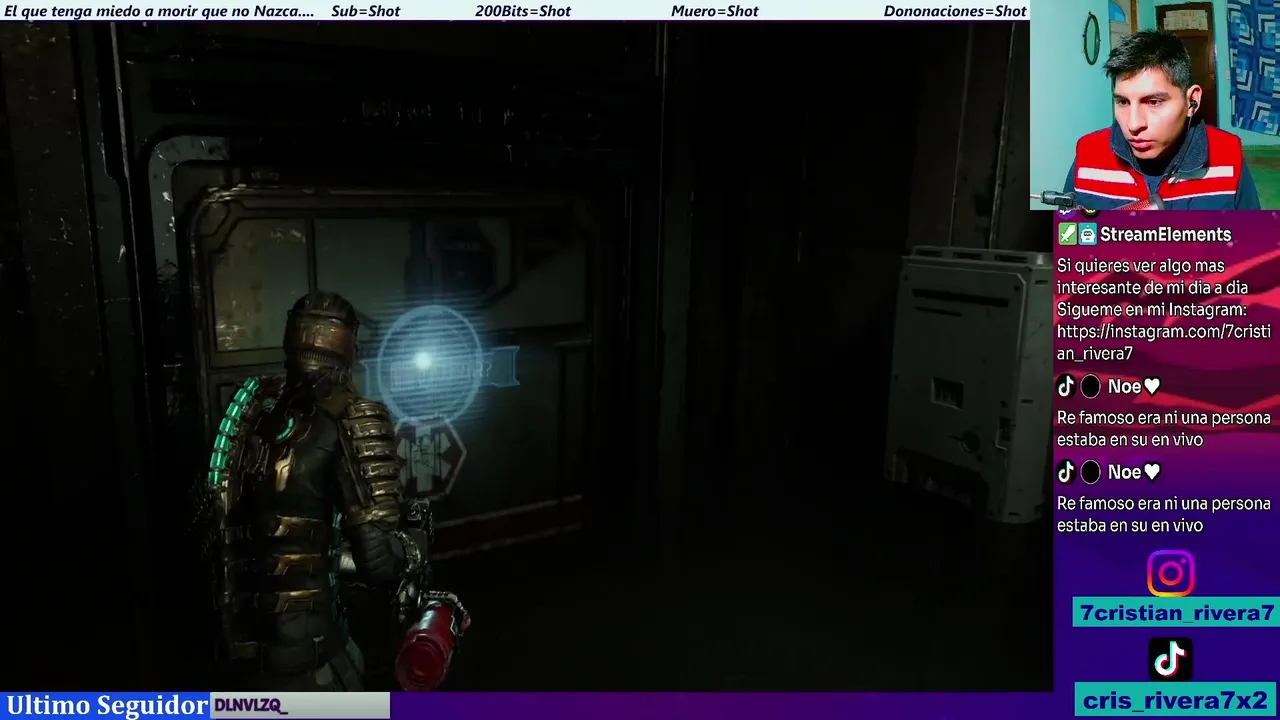This screenshot has width=1280, height=720.
Task: Open the instagram.com/7cristian_rivera7 link in chat
Action: point(1163,343)
